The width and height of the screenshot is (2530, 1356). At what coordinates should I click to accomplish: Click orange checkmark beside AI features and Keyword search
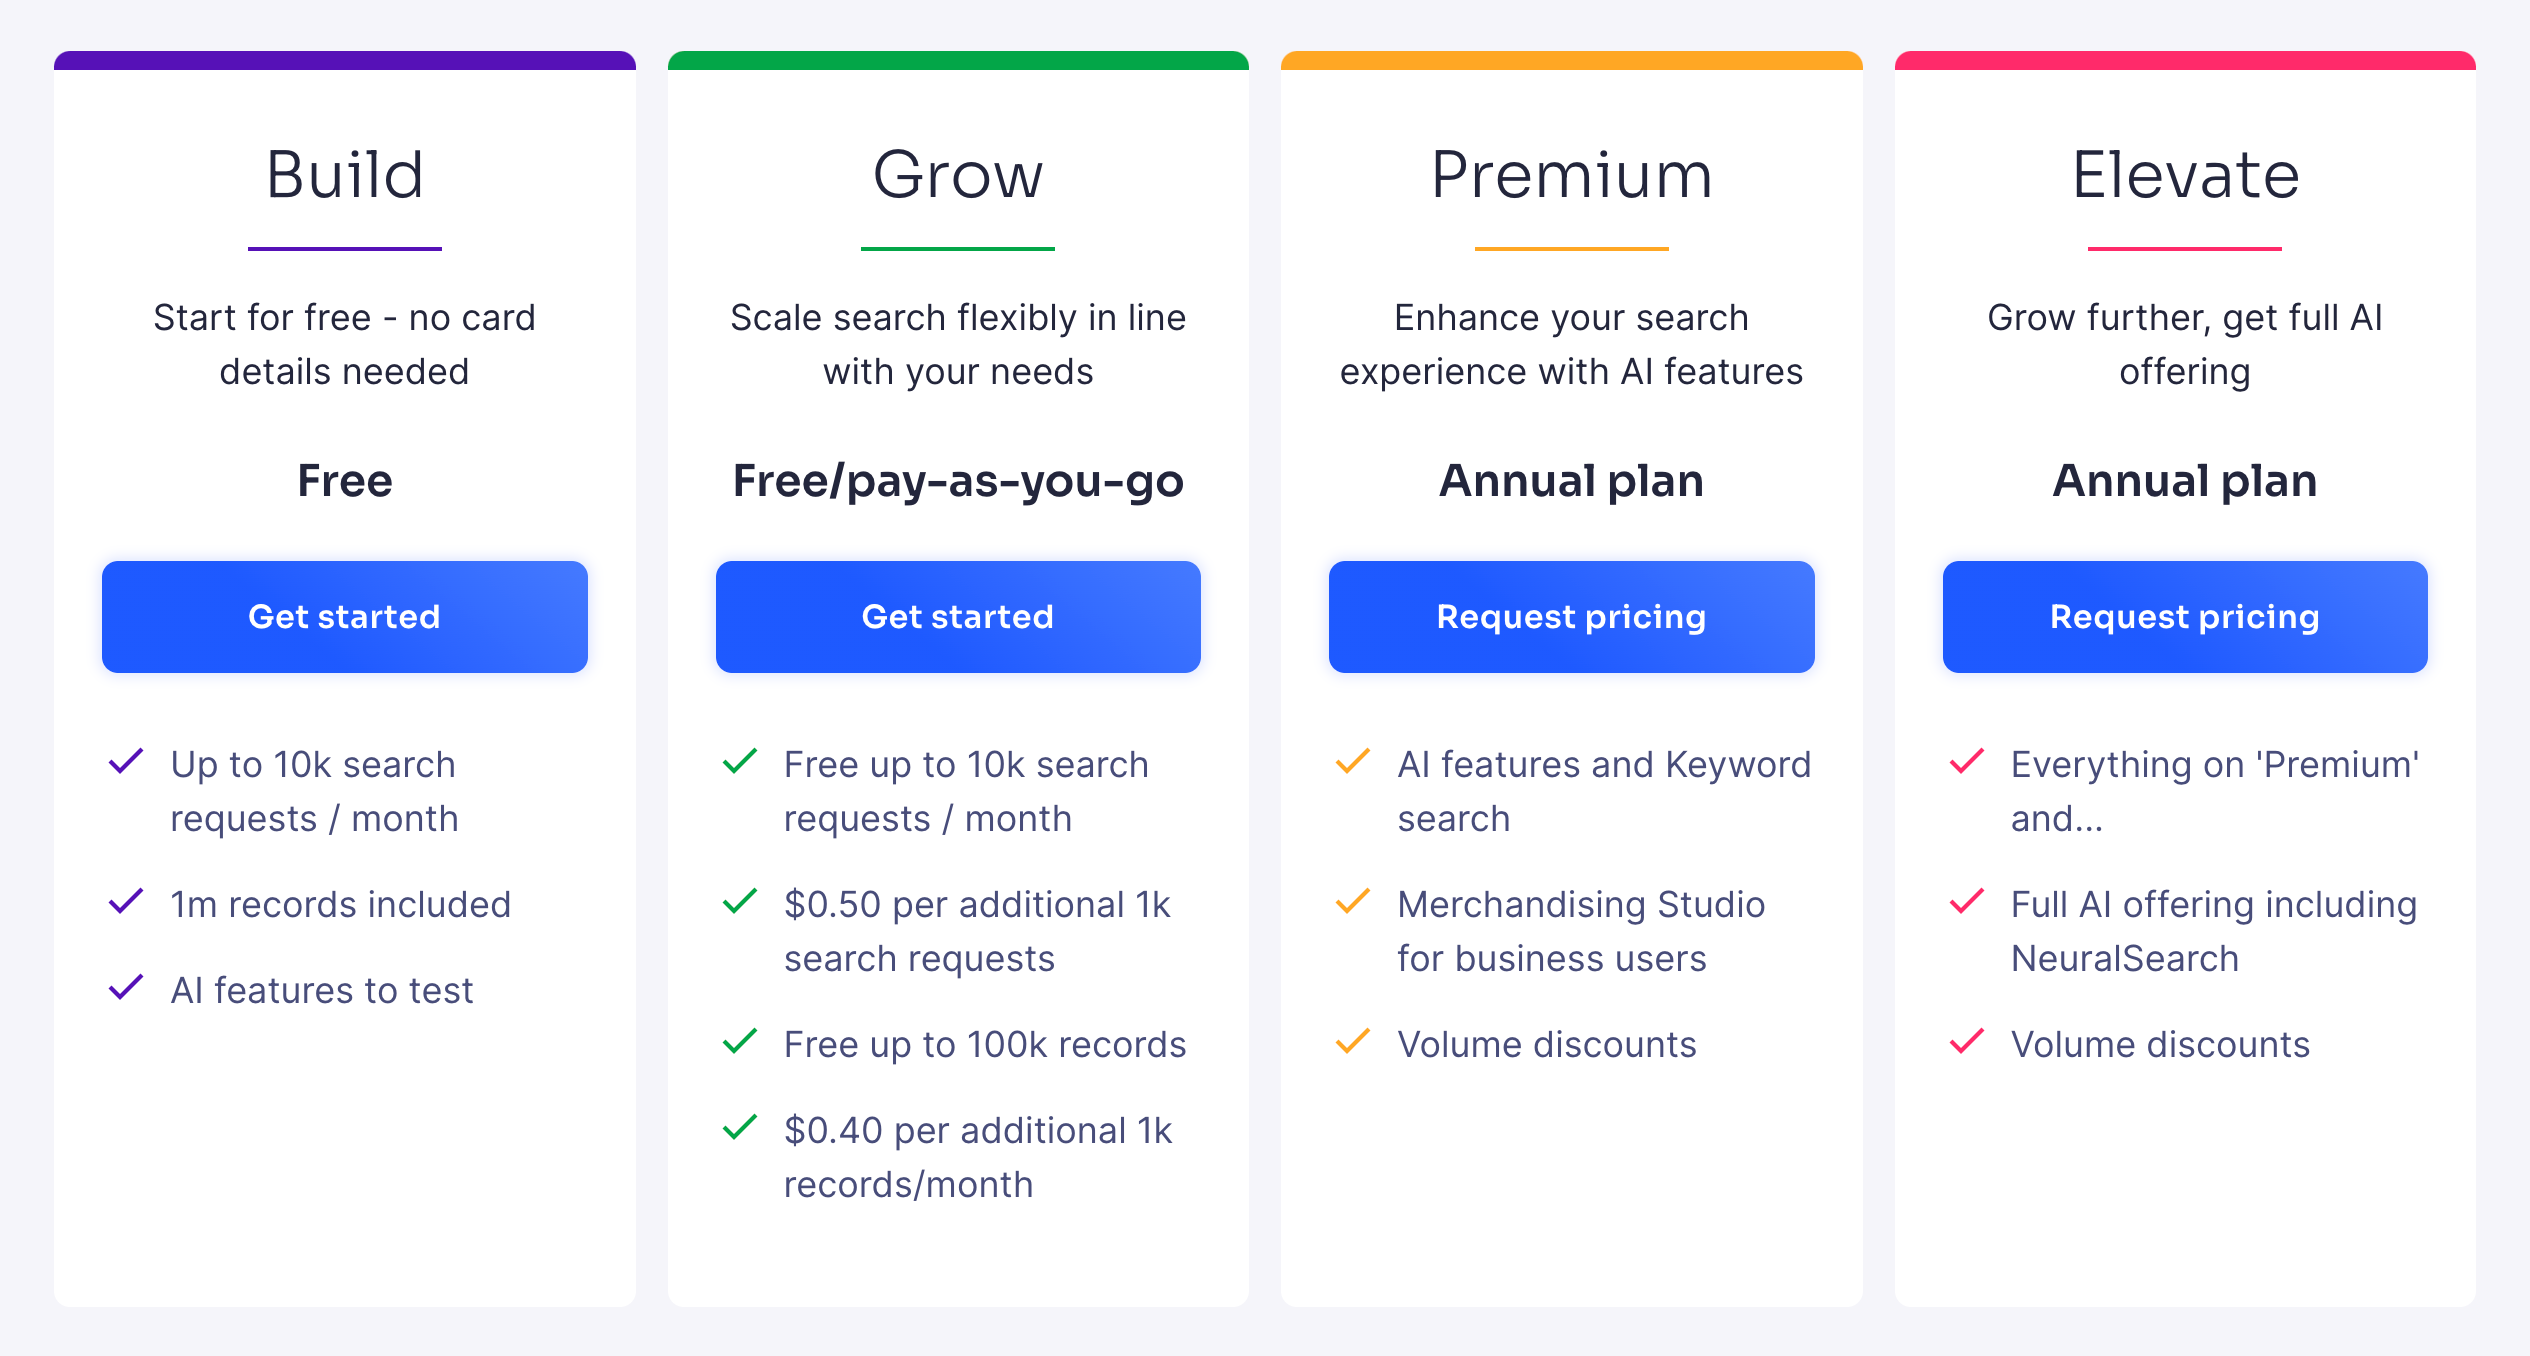[1352, 762]
